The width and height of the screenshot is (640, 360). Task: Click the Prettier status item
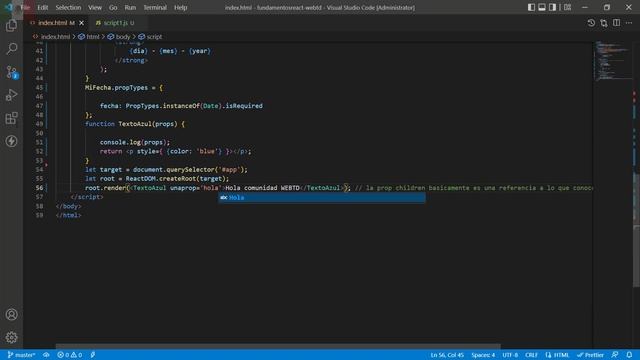tap(590, 355)
